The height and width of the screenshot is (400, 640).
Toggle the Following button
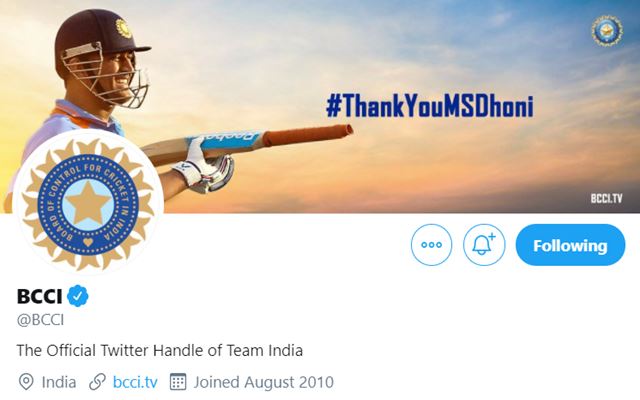(570, 245)
